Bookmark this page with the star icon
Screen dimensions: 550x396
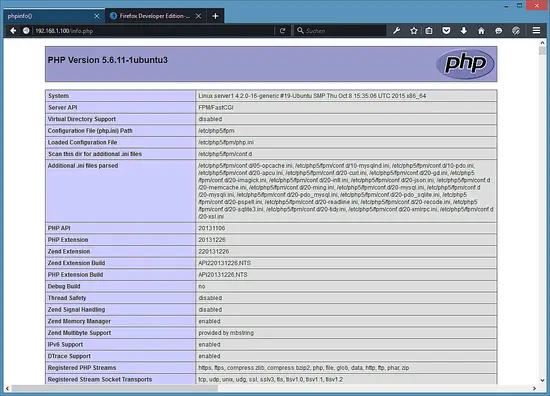click(x=414, y=31)
